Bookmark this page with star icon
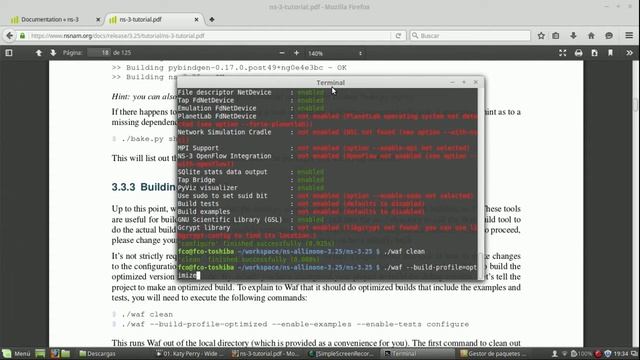The width and height of the screenshot is (640, 360). 541,36
